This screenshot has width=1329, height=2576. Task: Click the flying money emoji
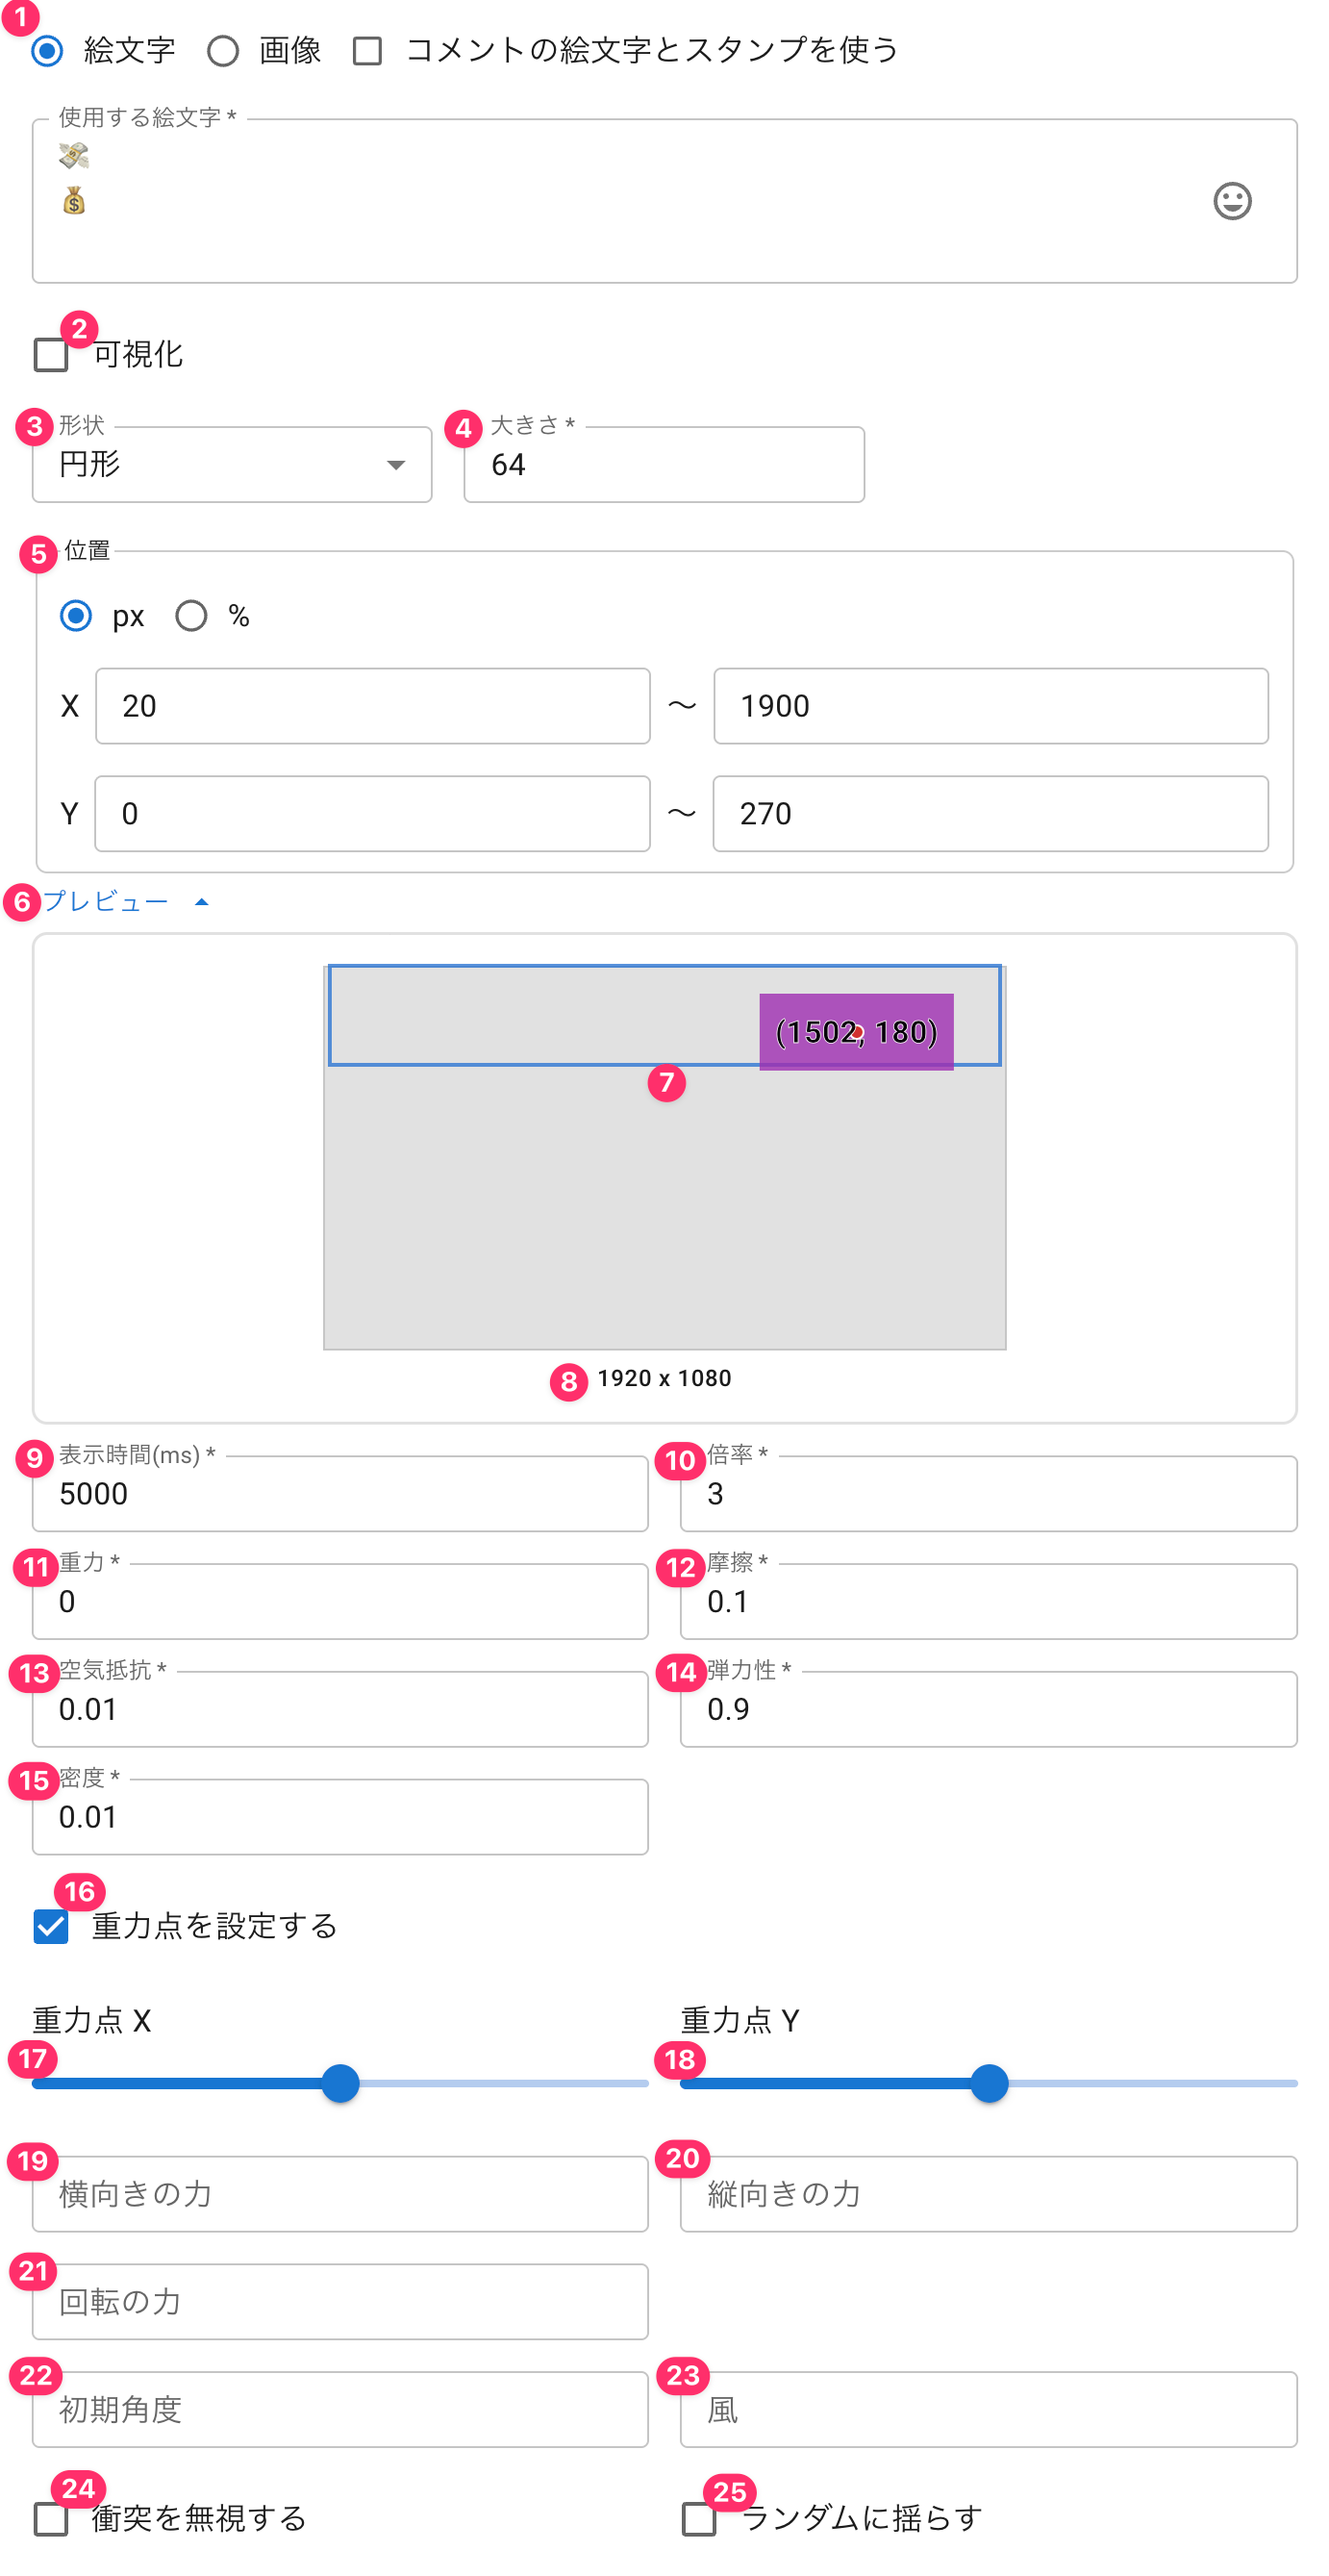point(74,156)
